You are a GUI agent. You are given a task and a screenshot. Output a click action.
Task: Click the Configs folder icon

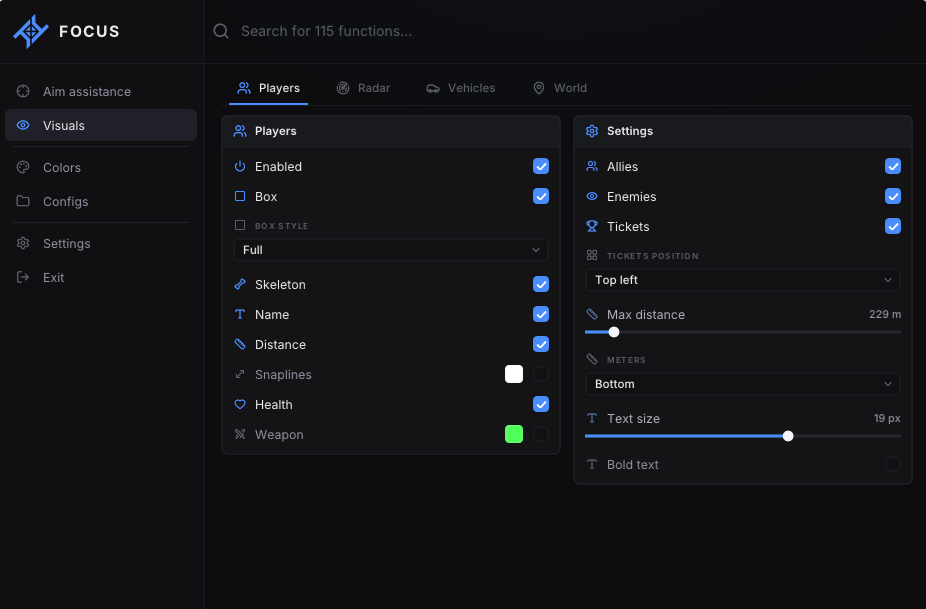click(x=23, y=201)
